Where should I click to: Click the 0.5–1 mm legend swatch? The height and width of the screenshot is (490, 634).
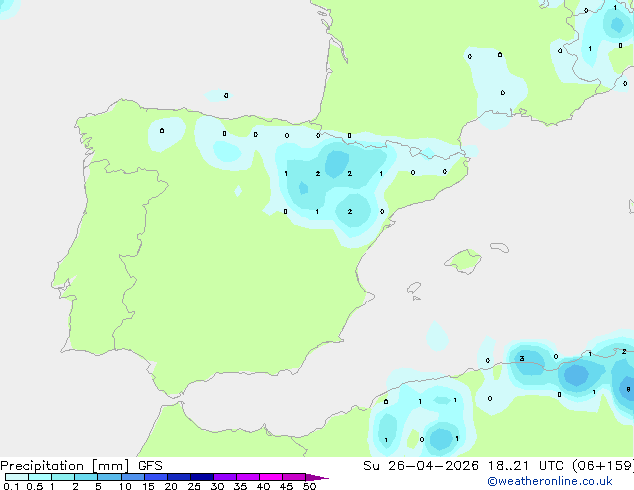coord(40,477)
